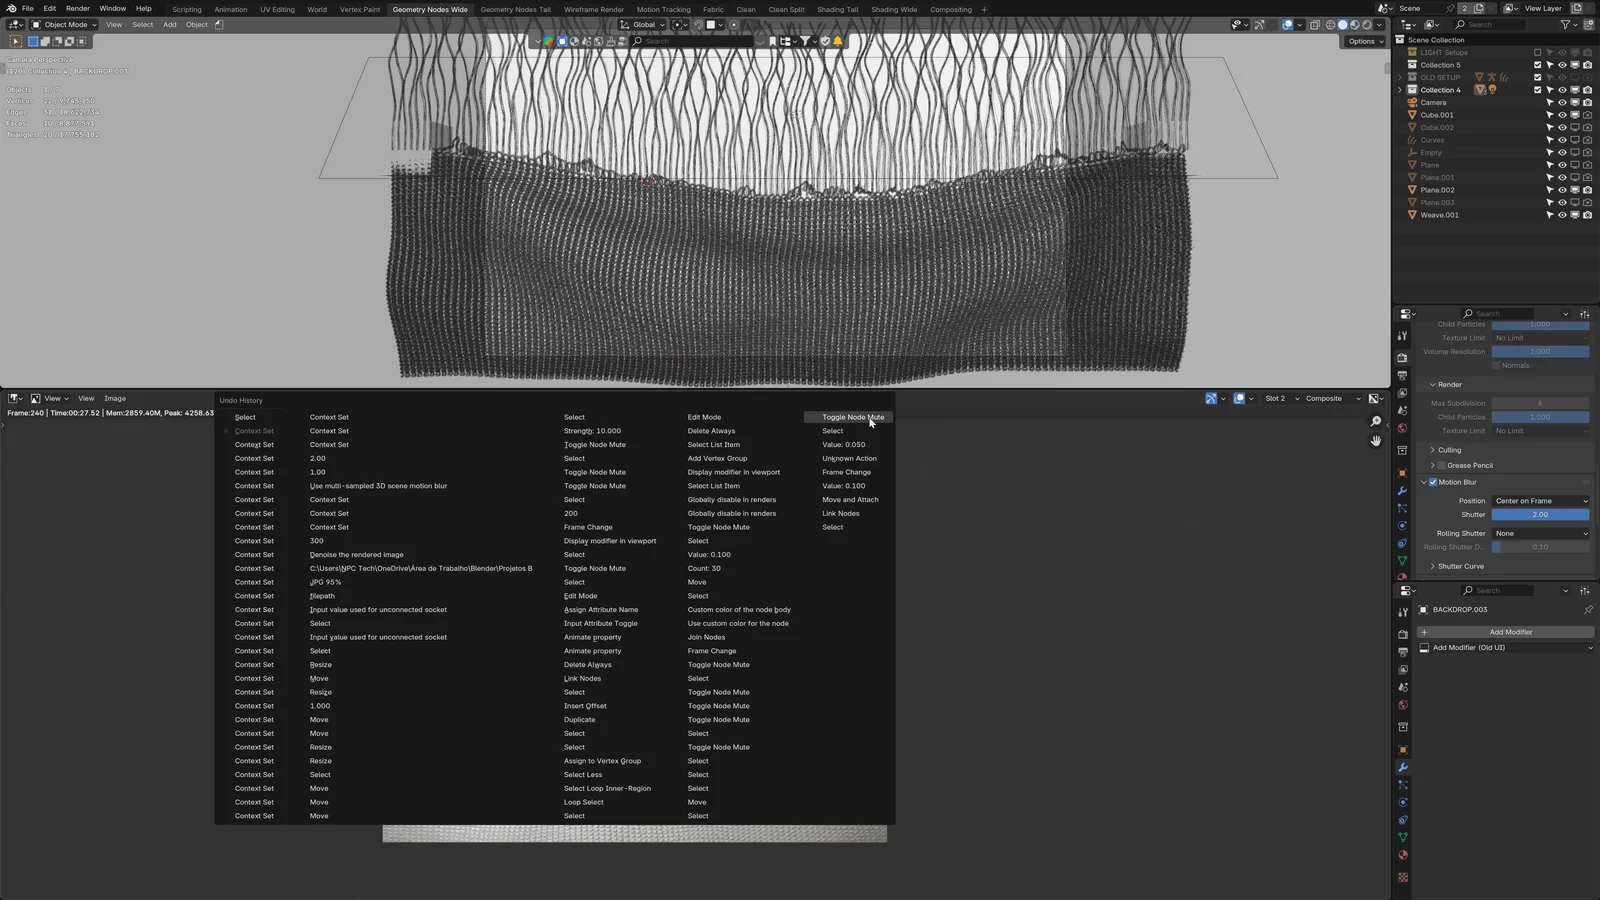Open the Rolling Shutter dropdown
The image size is (1600, 900).
(1540, 533)
